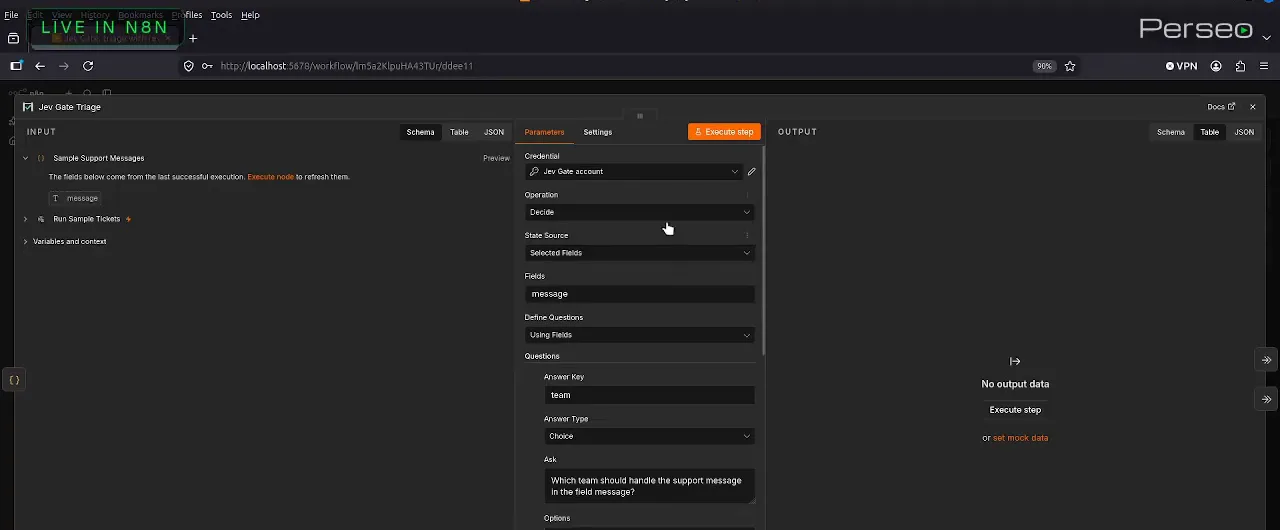This screenshot has width=1280, height=530.
Task: Switch input view to Table tab
Action: (459, 132)
